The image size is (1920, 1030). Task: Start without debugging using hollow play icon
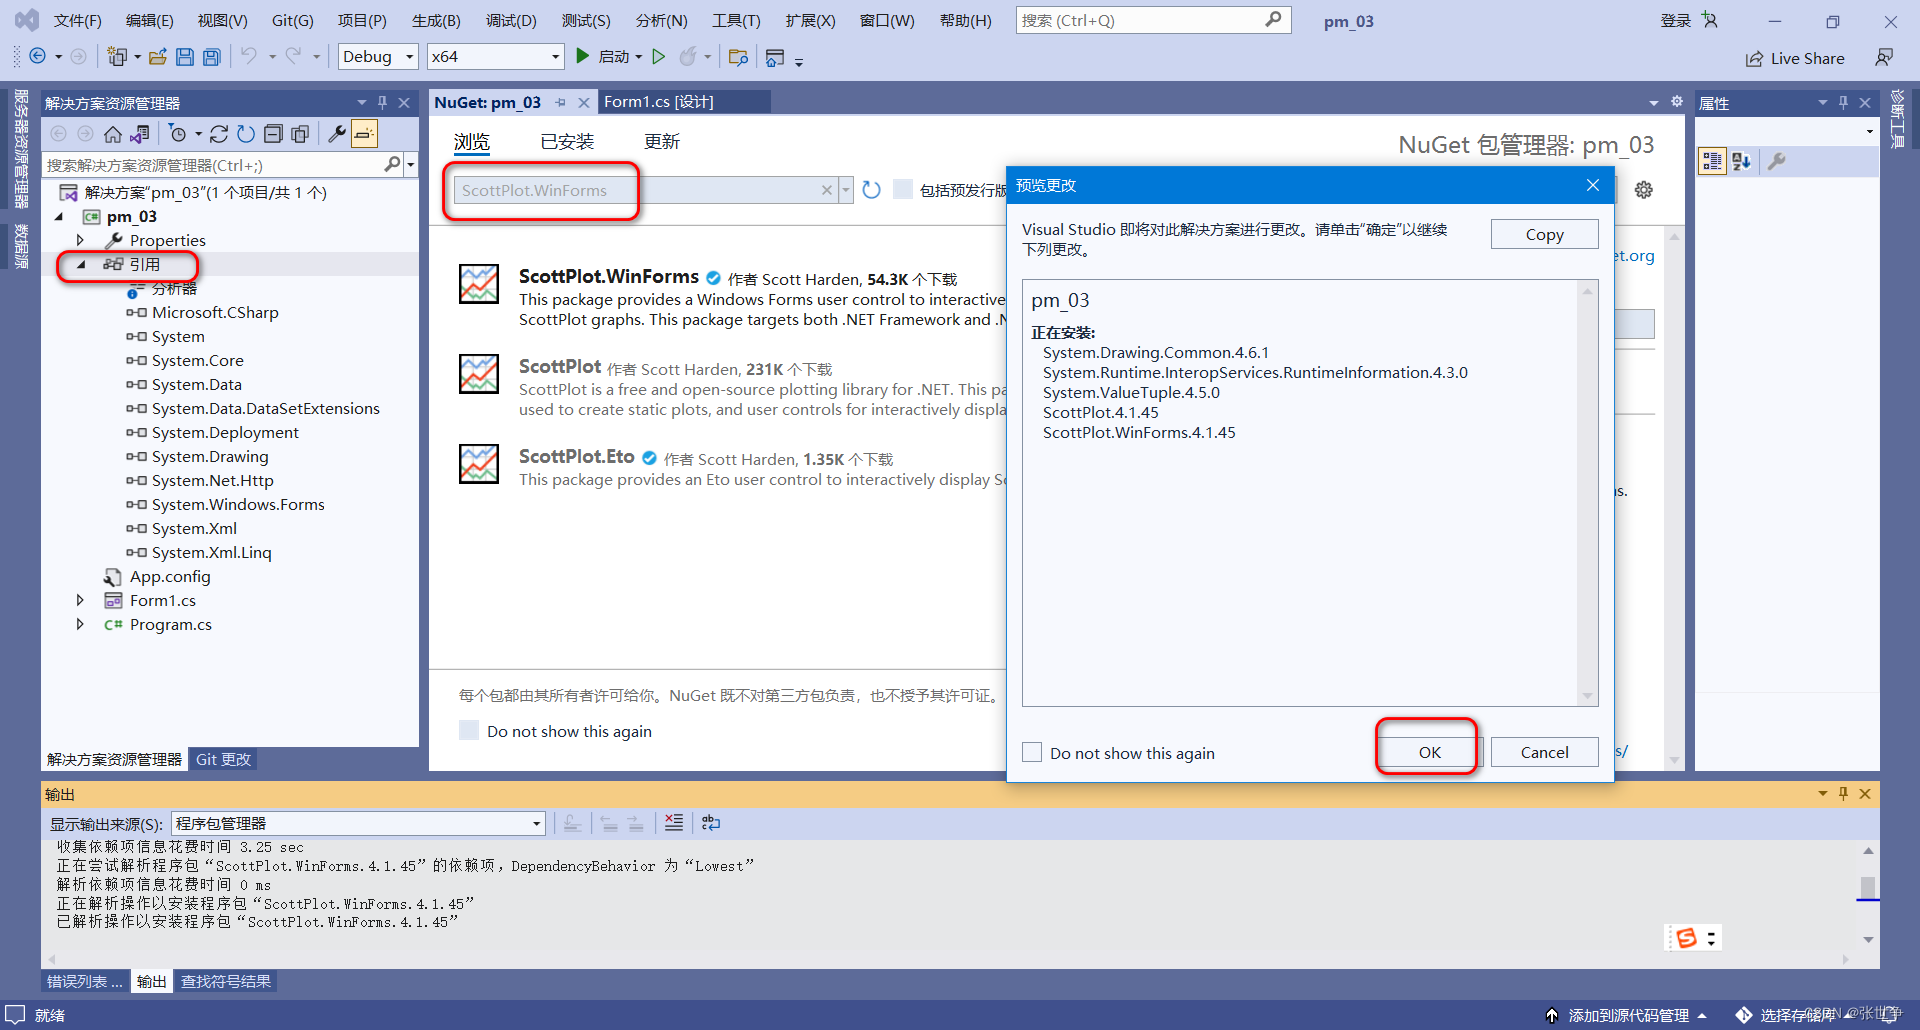[658, 57]
